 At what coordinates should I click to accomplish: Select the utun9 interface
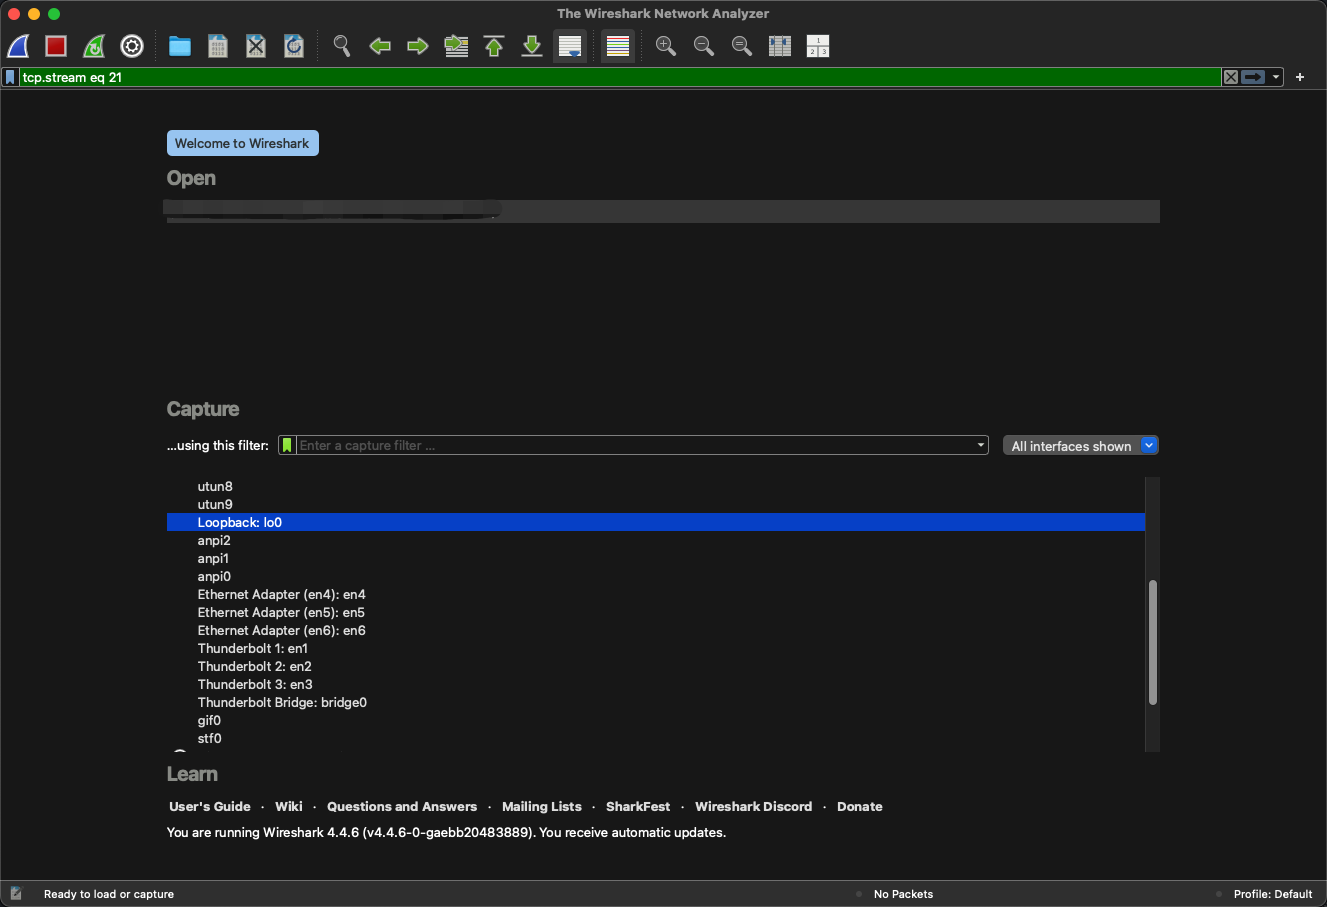click(x=656, y=504)
